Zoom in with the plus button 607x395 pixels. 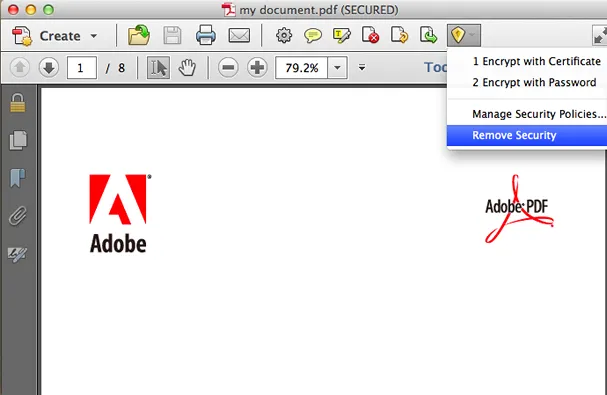click(x=257, y=68)
